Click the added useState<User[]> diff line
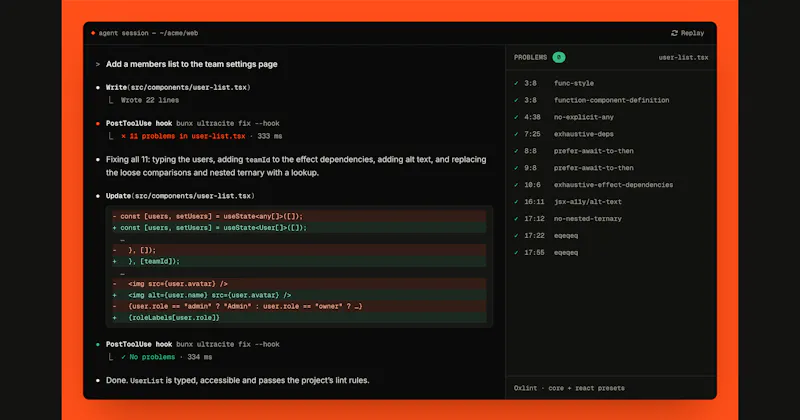 coord(299,228)
